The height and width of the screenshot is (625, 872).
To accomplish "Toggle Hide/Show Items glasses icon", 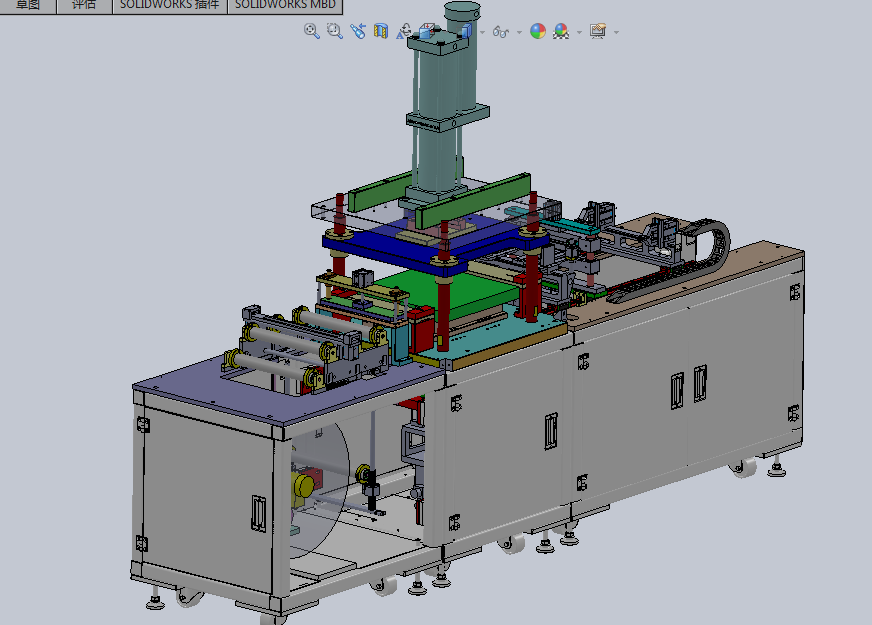I will (502, 32).
